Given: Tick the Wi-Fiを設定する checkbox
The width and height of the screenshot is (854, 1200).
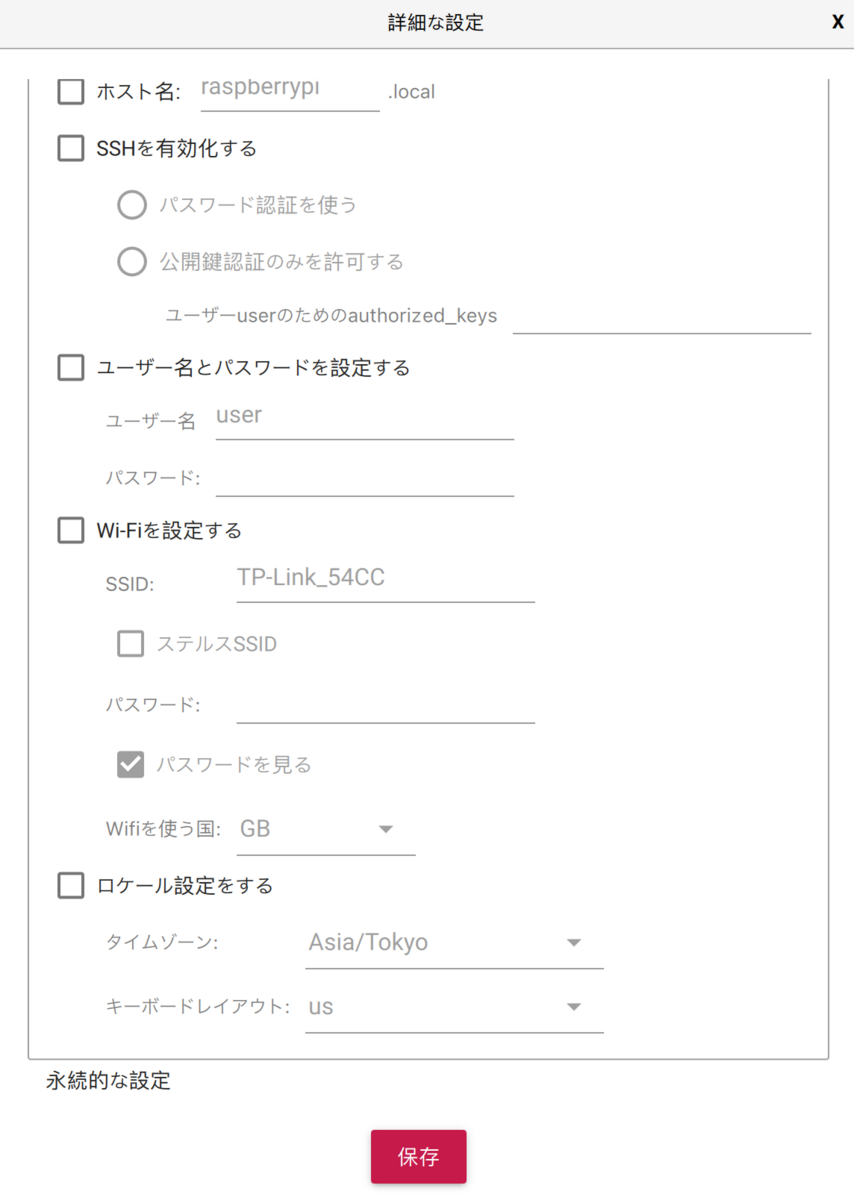Looking at the screenshot, I should (x=71, y=530).
